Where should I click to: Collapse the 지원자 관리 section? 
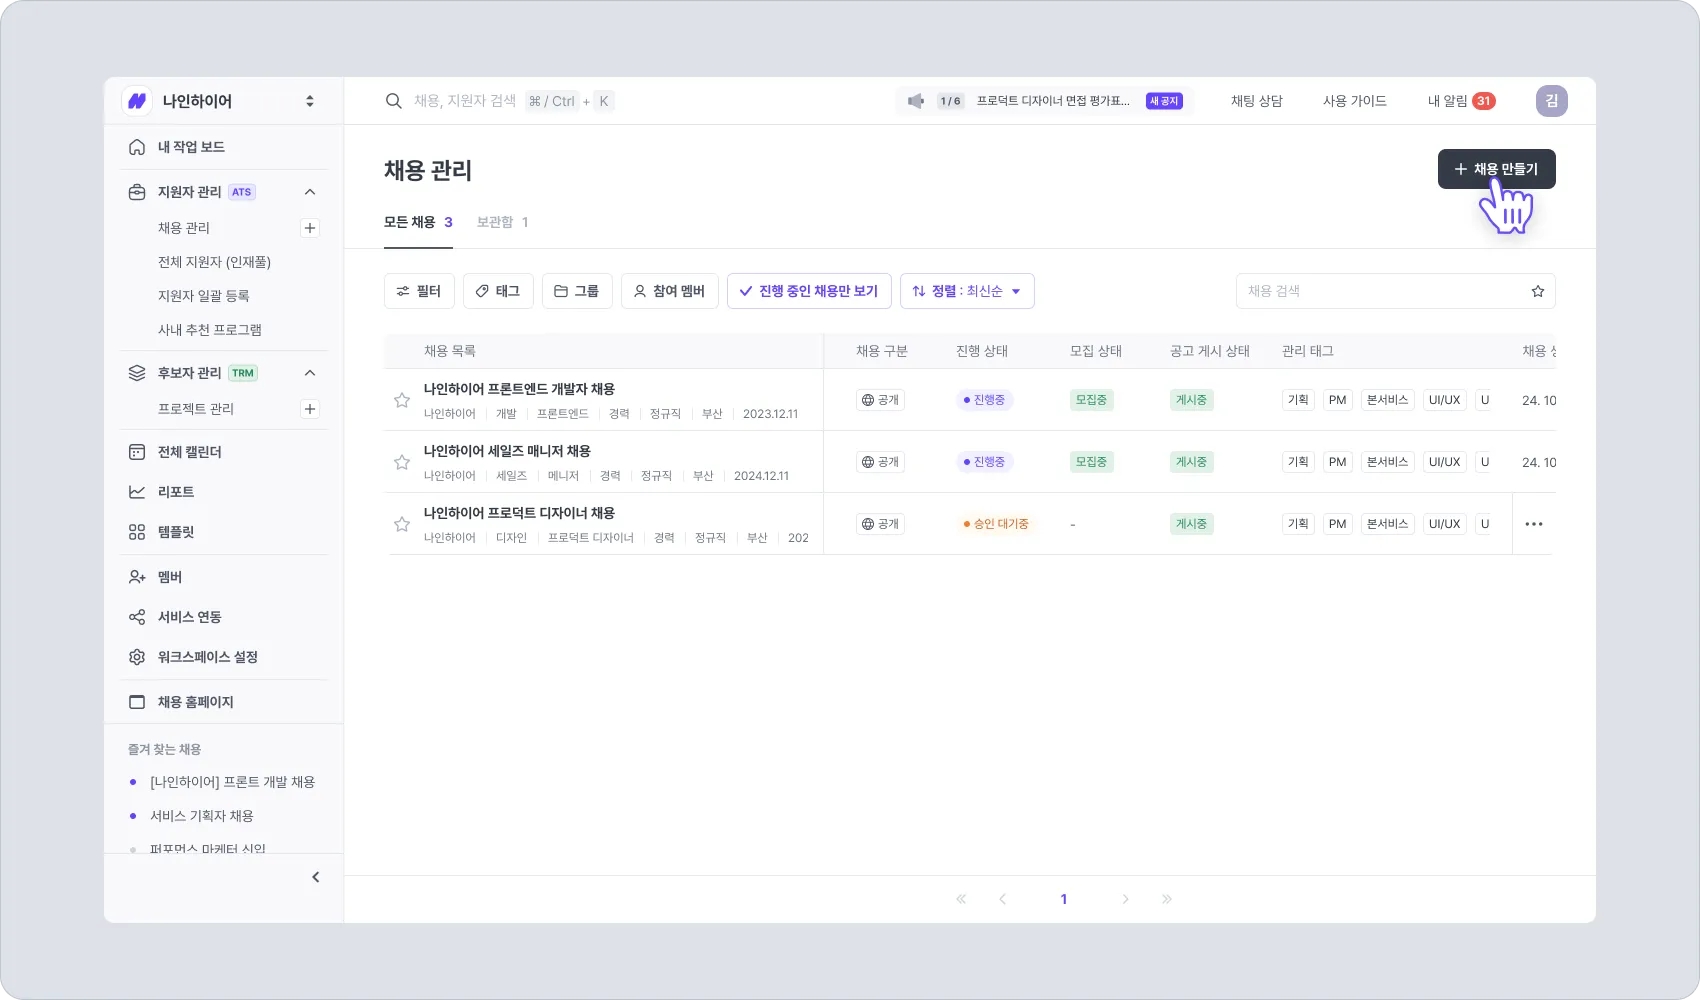pyautogui.click(x=310, y=192)
